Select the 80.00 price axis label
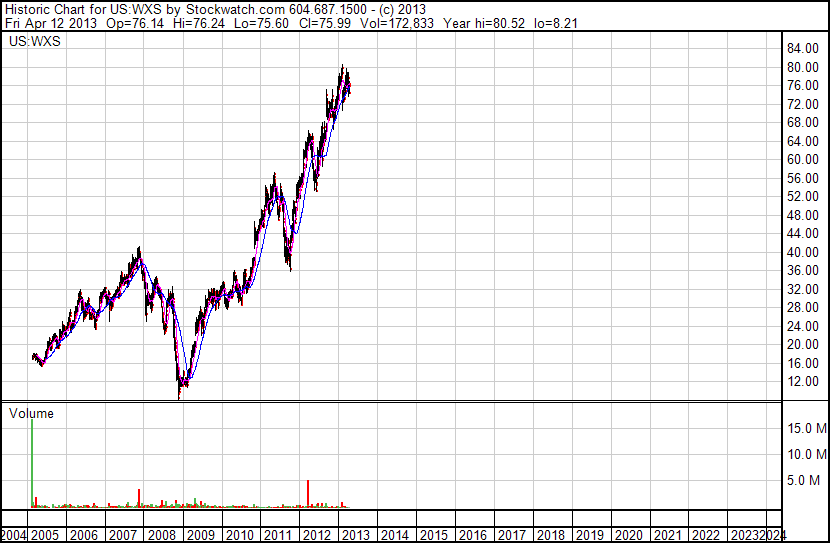This screenshot has height=543, width=830. tap(803, 67)
